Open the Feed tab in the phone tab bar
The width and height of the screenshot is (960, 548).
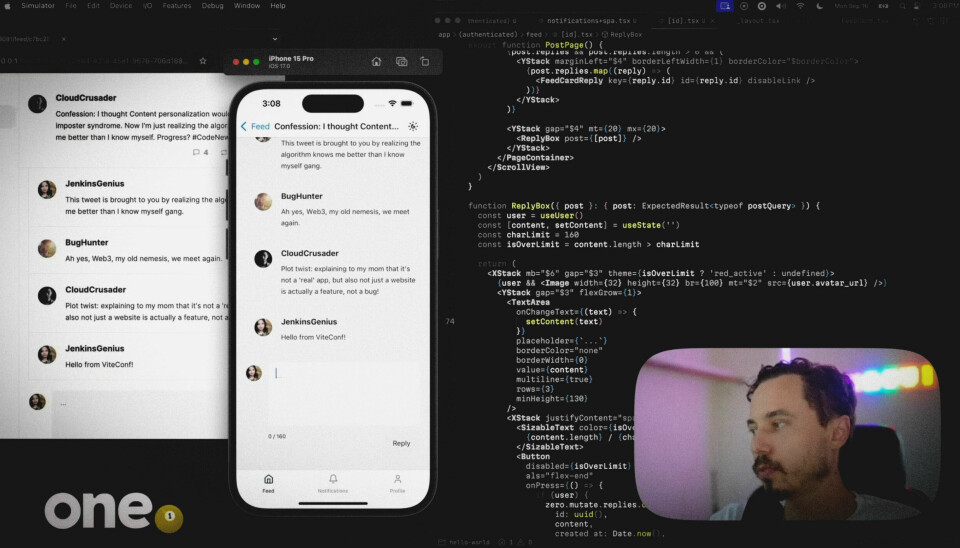tap(268, 483)
